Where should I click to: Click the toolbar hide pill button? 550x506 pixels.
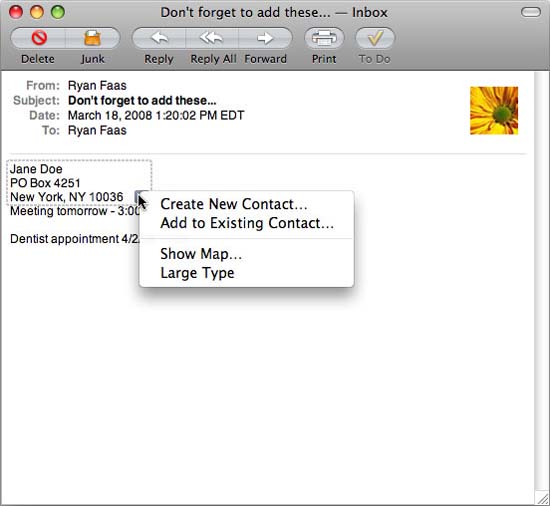pyautogui.click(x=531, y=12)
